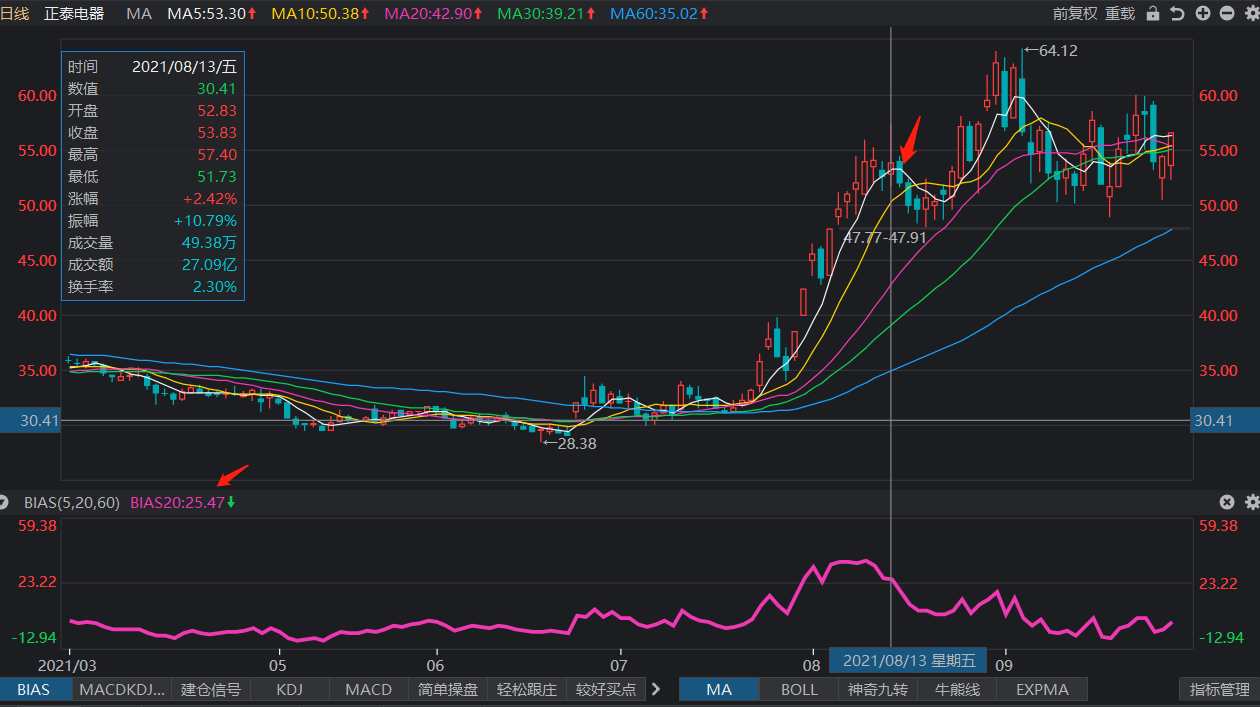Zoom out with top-bar minus icon
The width and height of the screenshot is (1260, 707).
[1226, 14]
